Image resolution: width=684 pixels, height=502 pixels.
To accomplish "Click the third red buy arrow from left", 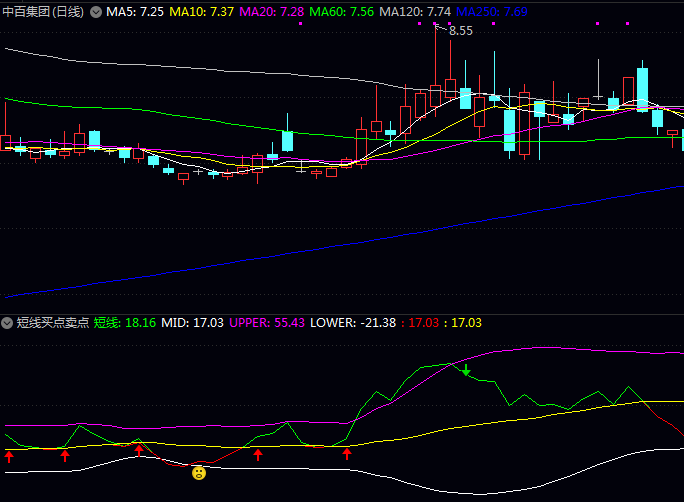I will (139, 451).
